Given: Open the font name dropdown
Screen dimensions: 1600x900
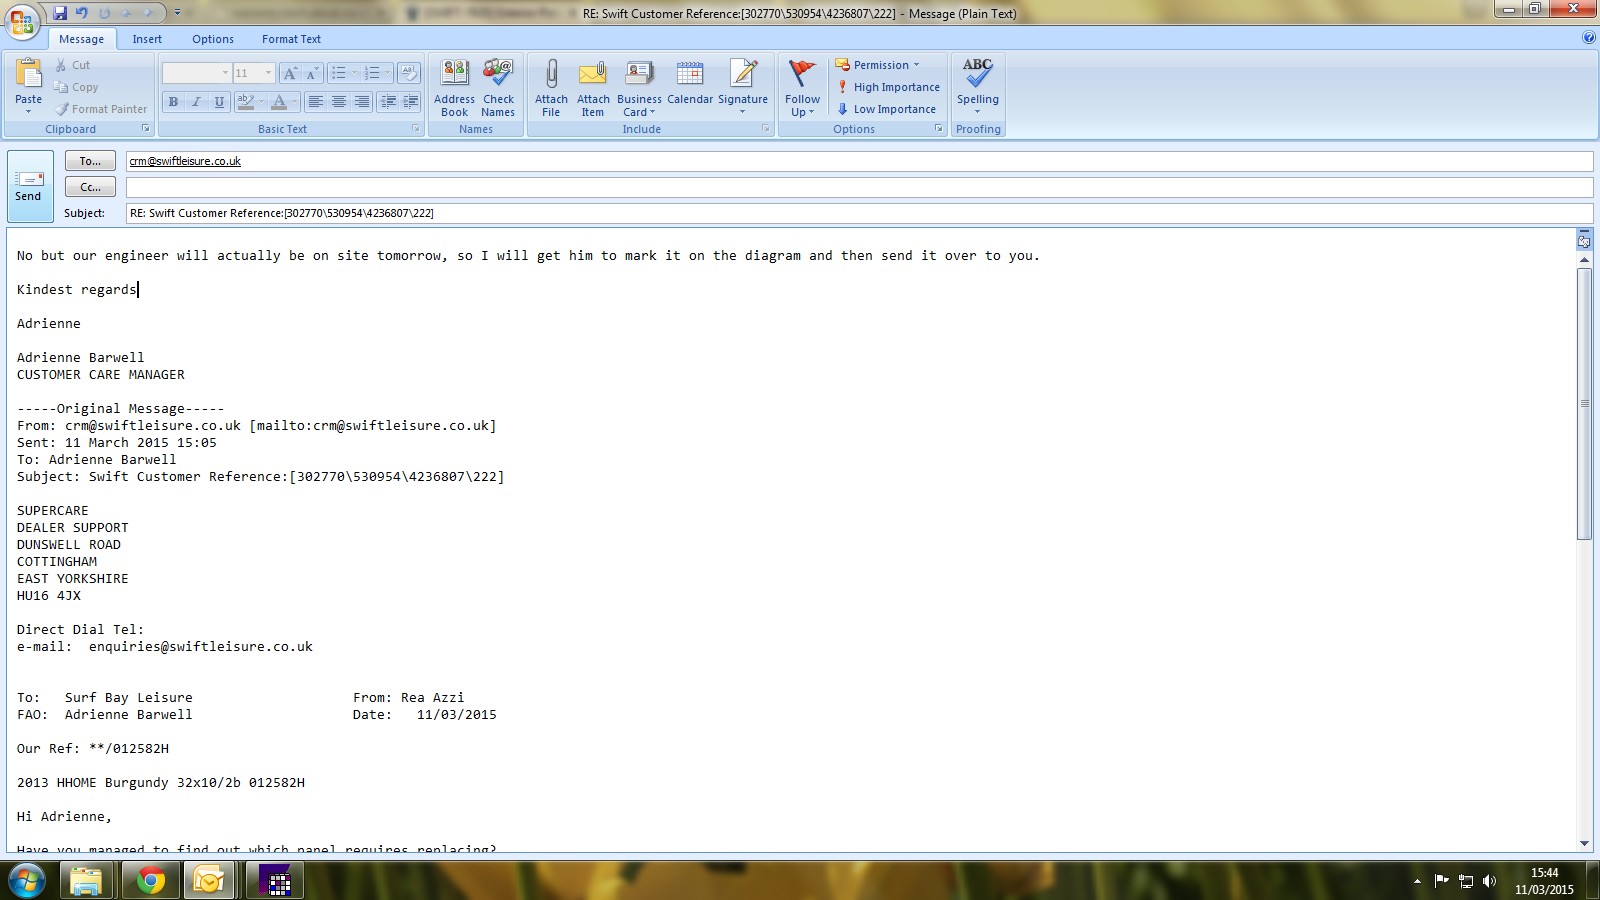Looking at the screenshot, I should 225,73.
